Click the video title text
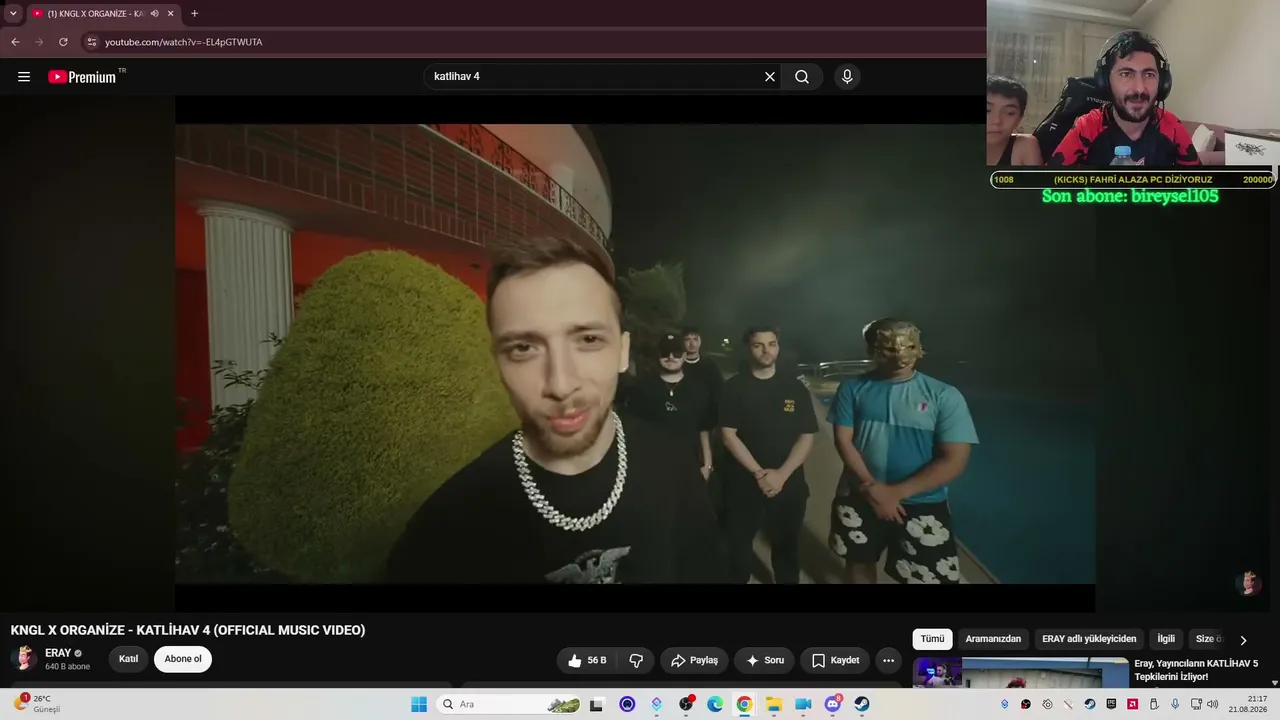Image resolution: width=1280 pixels, height=720 pixels. tap(188, 630)
